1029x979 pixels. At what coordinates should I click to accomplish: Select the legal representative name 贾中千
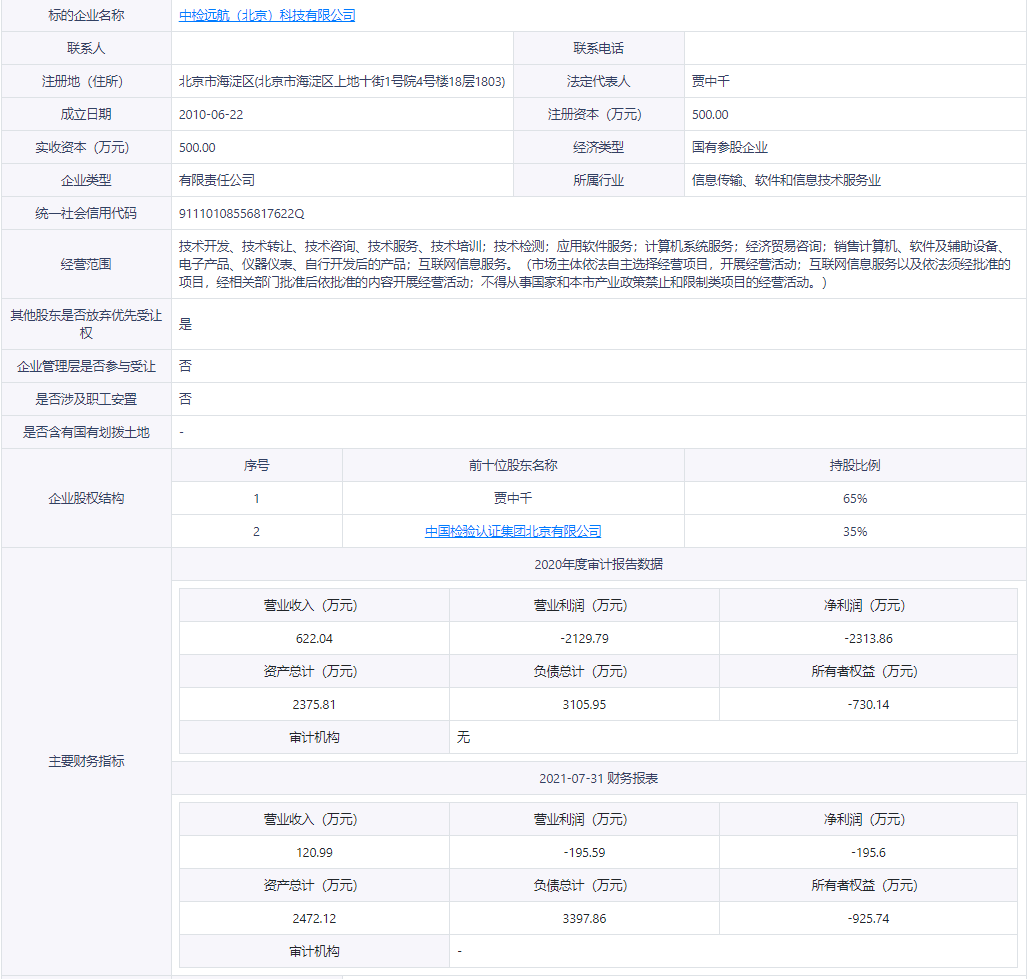(711, 81)
